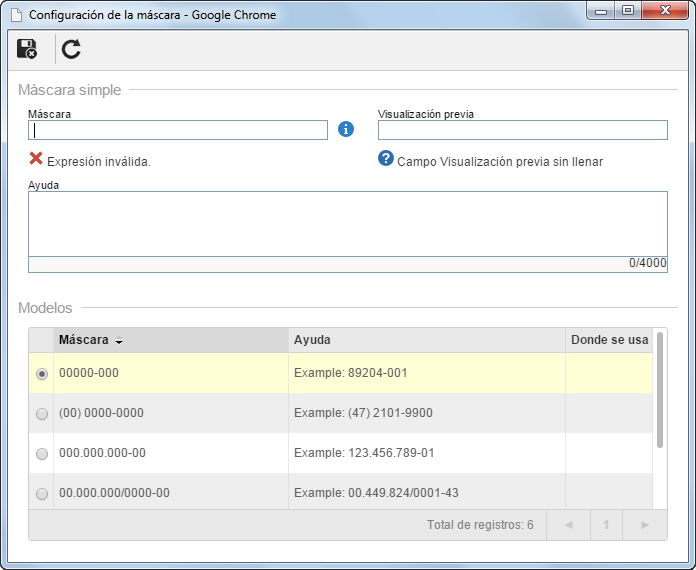Sort by the Máscara column header
This screenshot has height=570, width=696.
(171, 340)
